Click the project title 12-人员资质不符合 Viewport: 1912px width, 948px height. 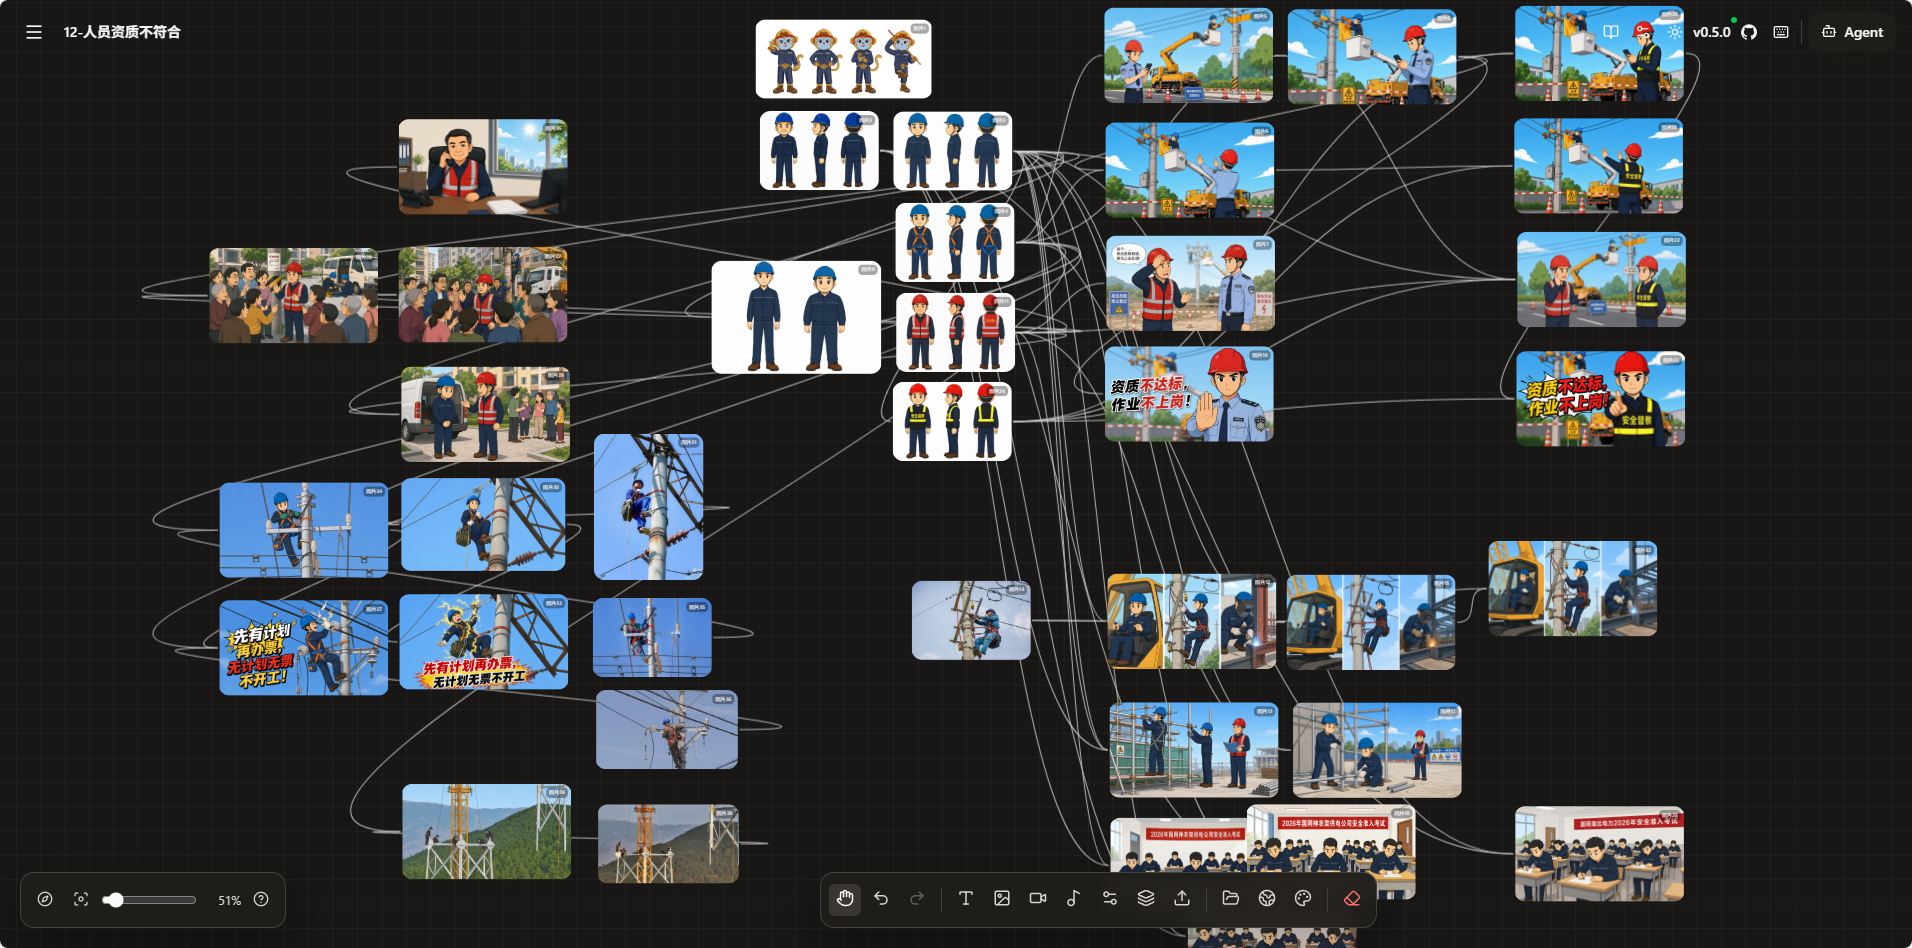pyautogui.click(x=122, y=32)
